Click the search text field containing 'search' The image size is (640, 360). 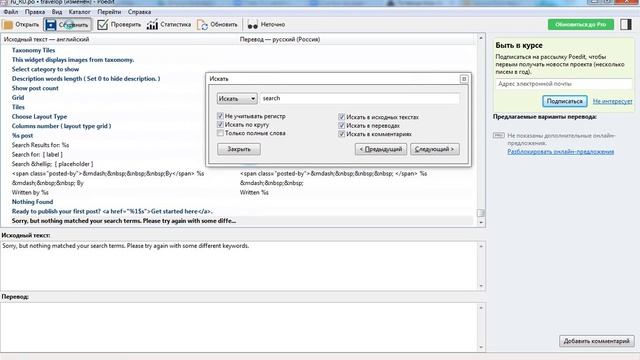[x=359, y=98]
